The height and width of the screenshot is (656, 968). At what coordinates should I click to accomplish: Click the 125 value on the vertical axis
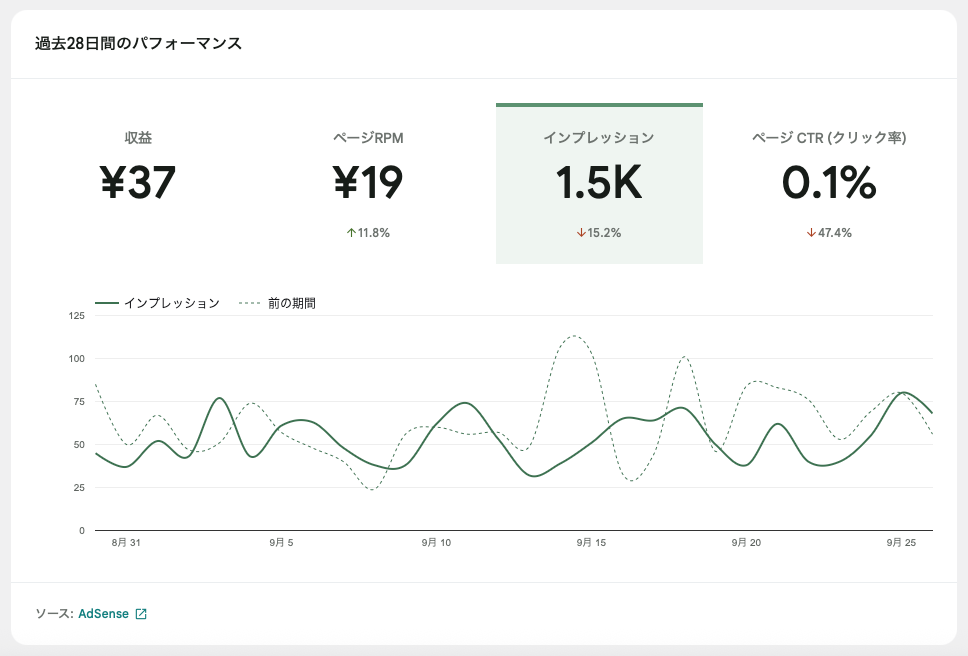pyautogui.click(x=77, y=316)
